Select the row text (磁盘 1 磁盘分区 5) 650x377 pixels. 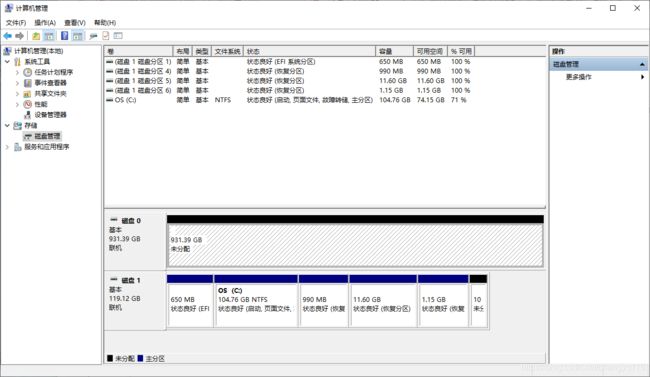point(143,81)
